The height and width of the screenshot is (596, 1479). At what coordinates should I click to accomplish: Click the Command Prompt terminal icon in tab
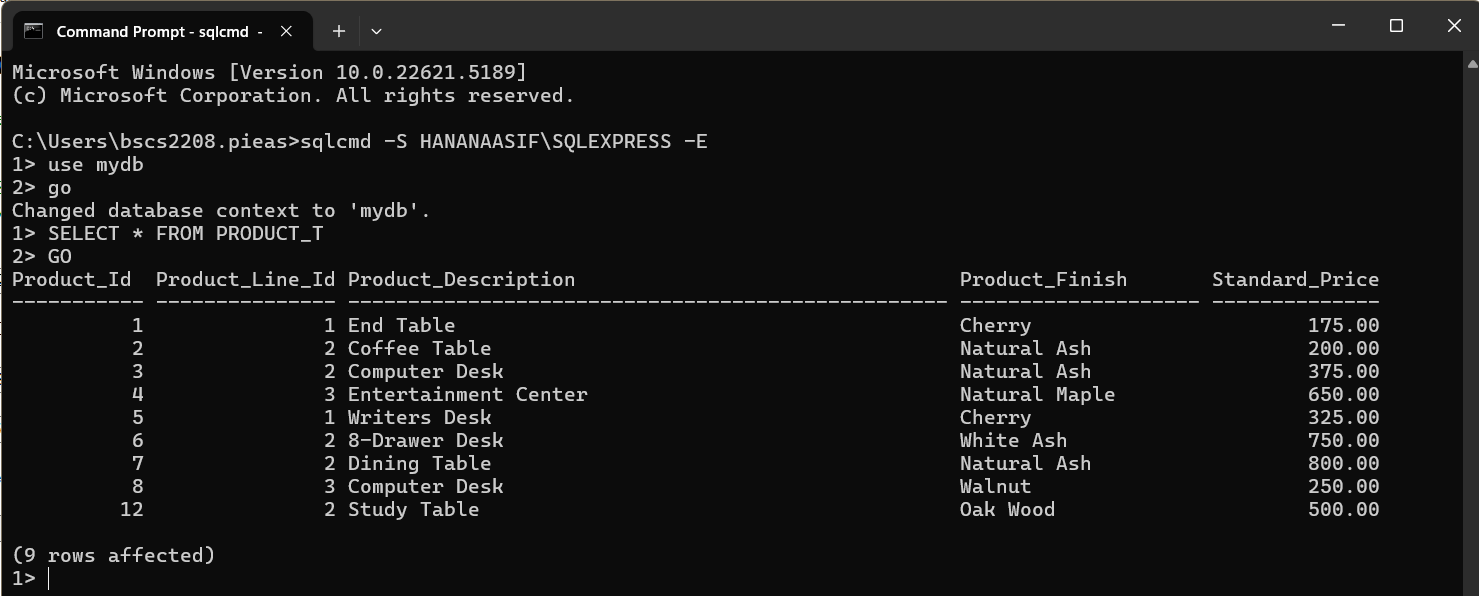33,31
